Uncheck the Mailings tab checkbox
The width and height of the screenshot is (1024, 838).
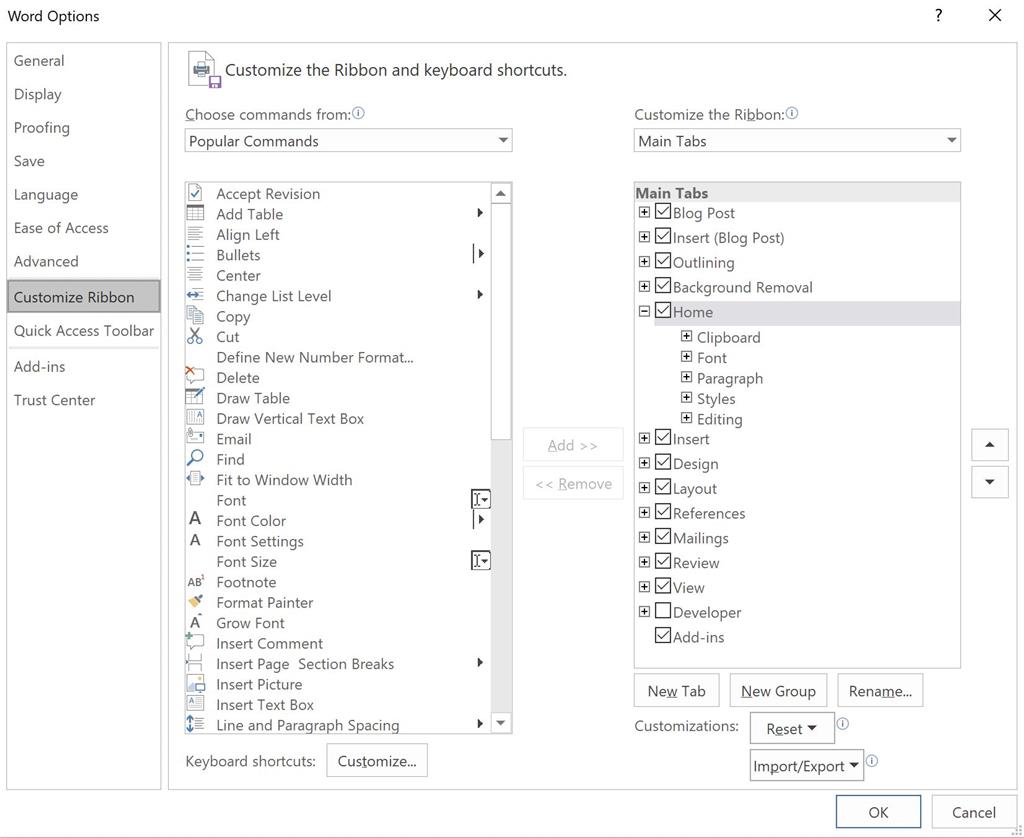coord(663,536)
